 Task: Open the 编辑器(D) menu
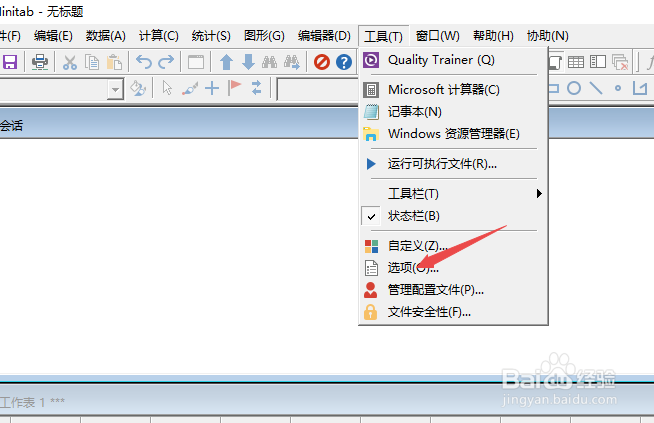(x=324, y=36)
